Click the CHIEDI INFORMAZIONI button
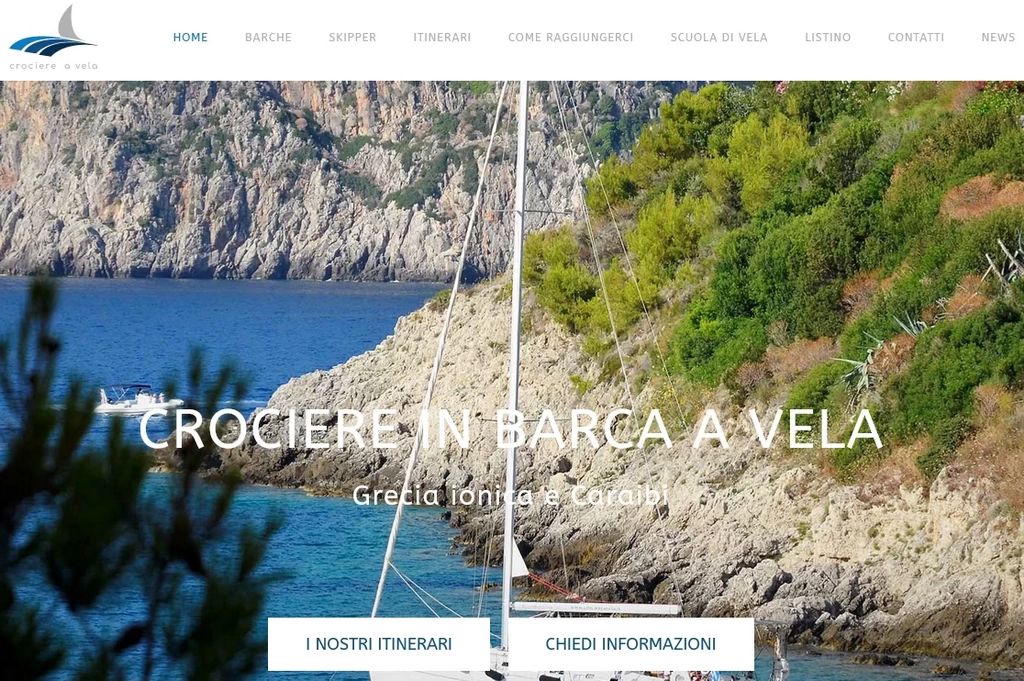The height and width of the screenshot is (681, 1024). 630,644
